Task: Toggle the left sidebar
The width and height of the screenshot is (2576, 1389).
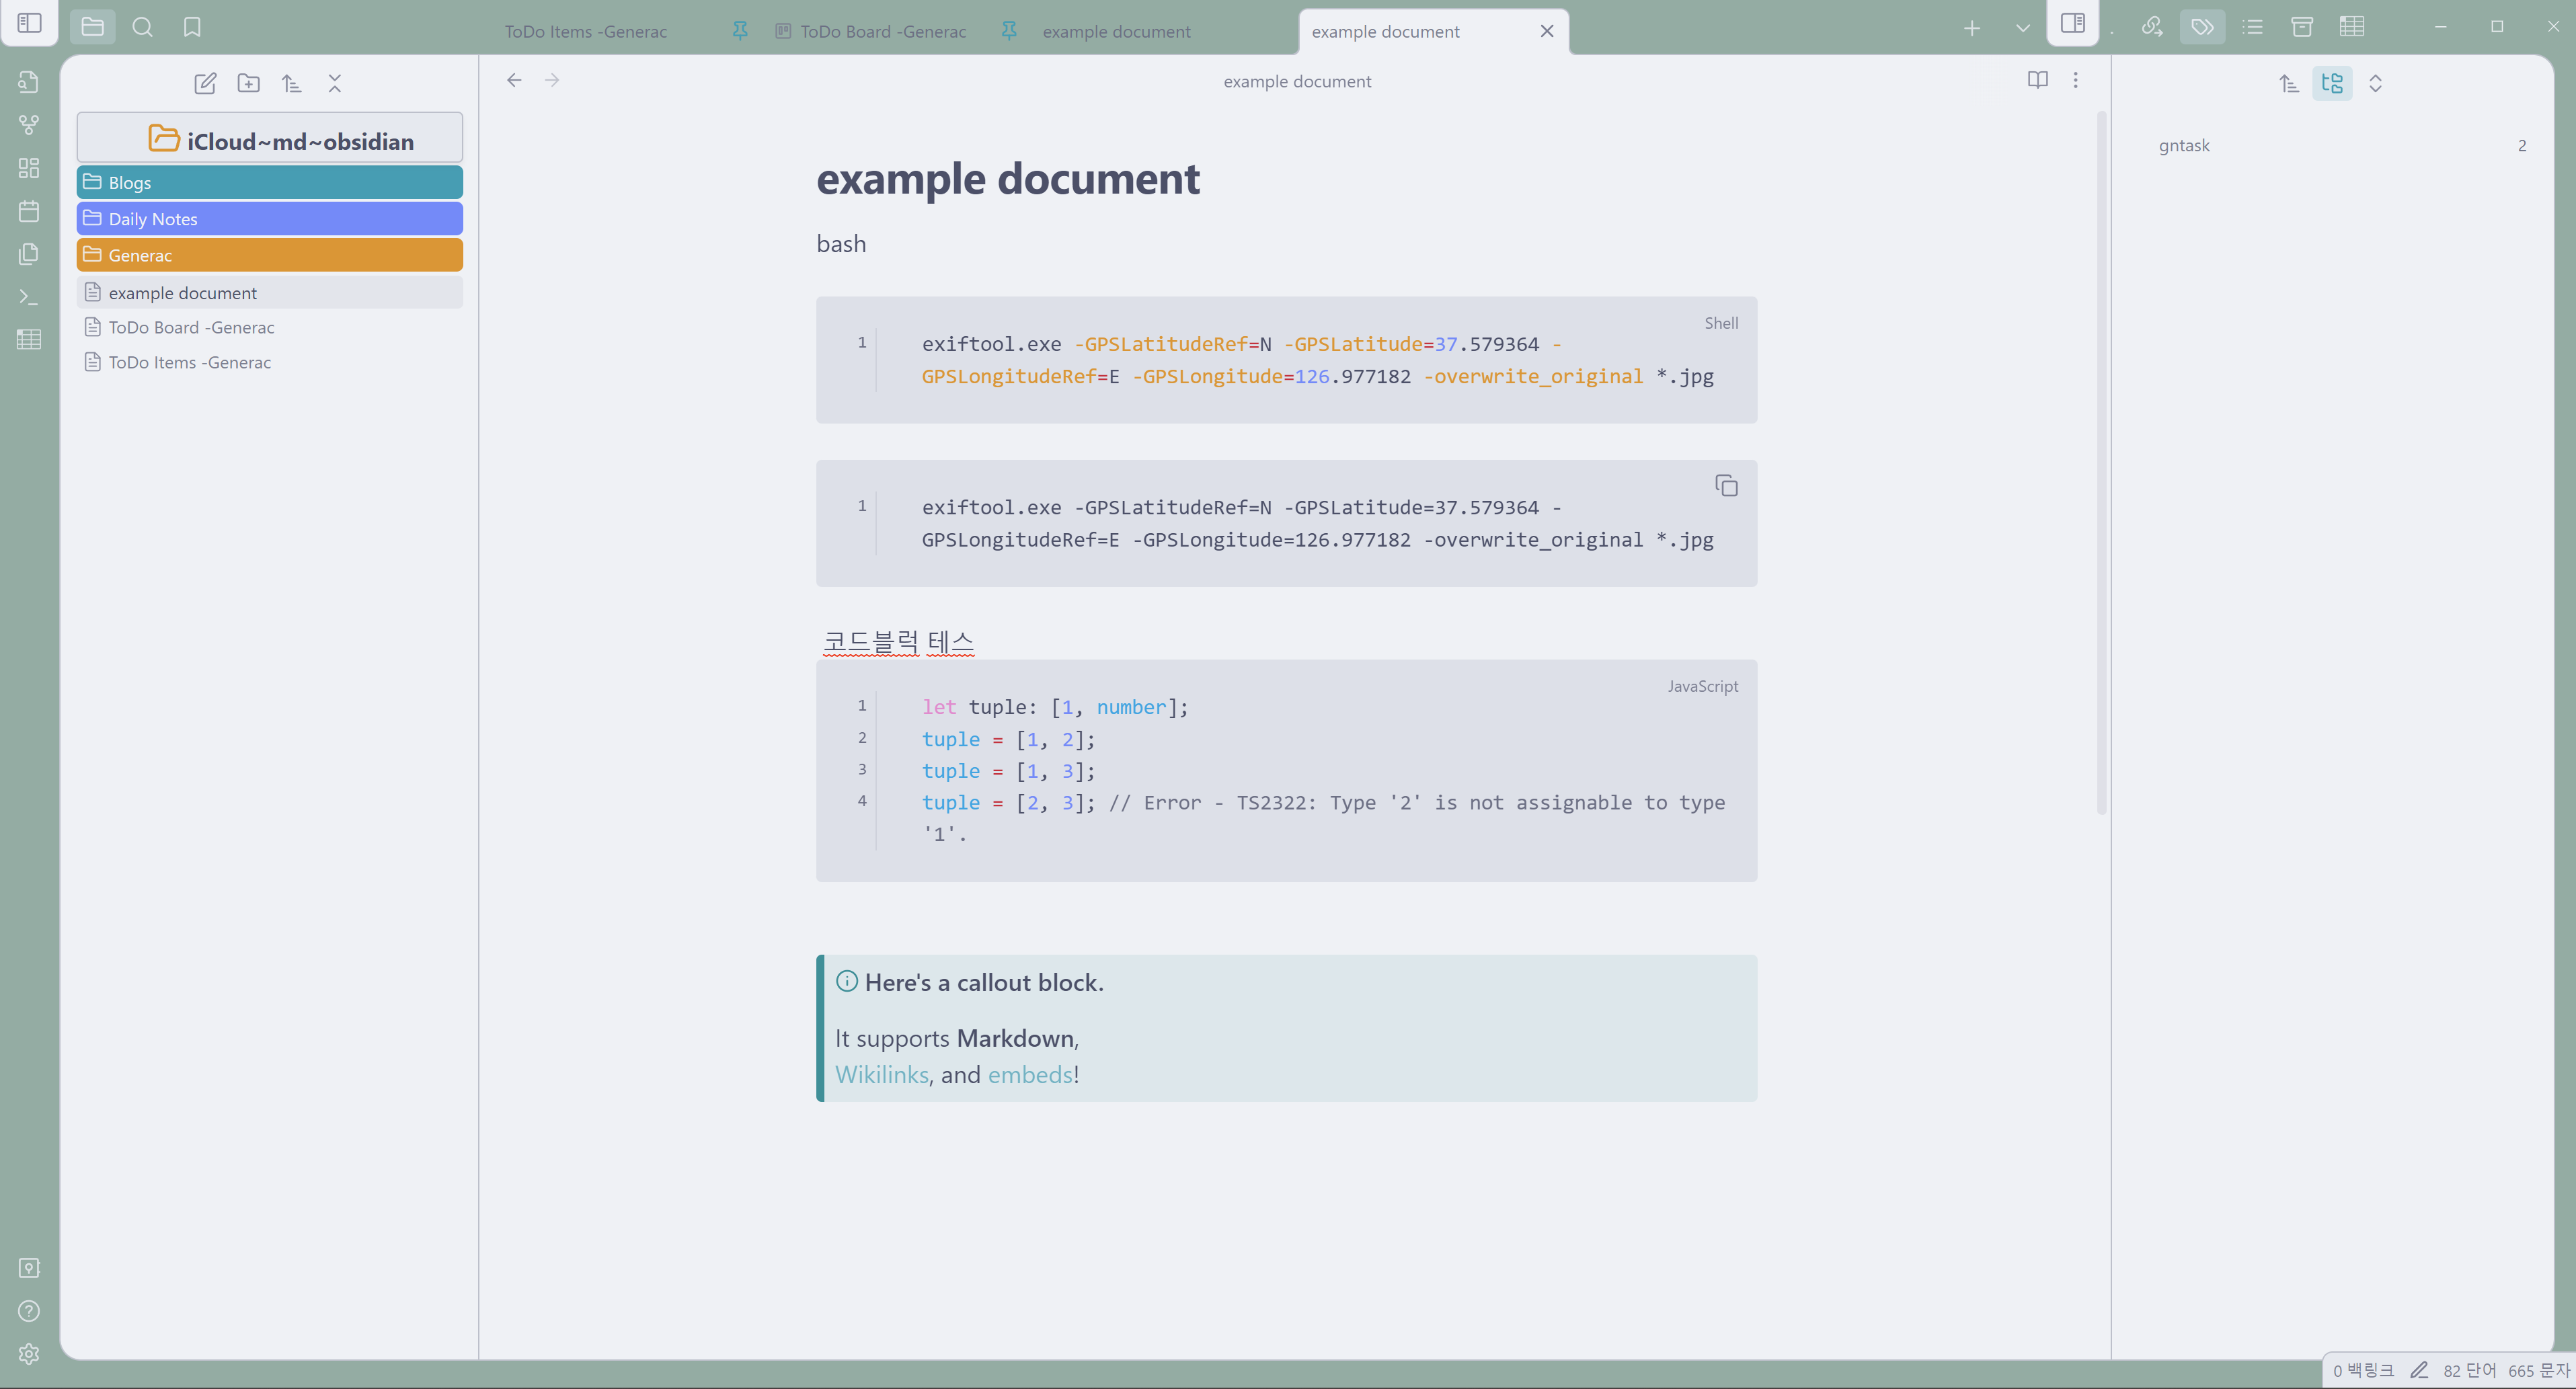Action: [x=29, y=23]
